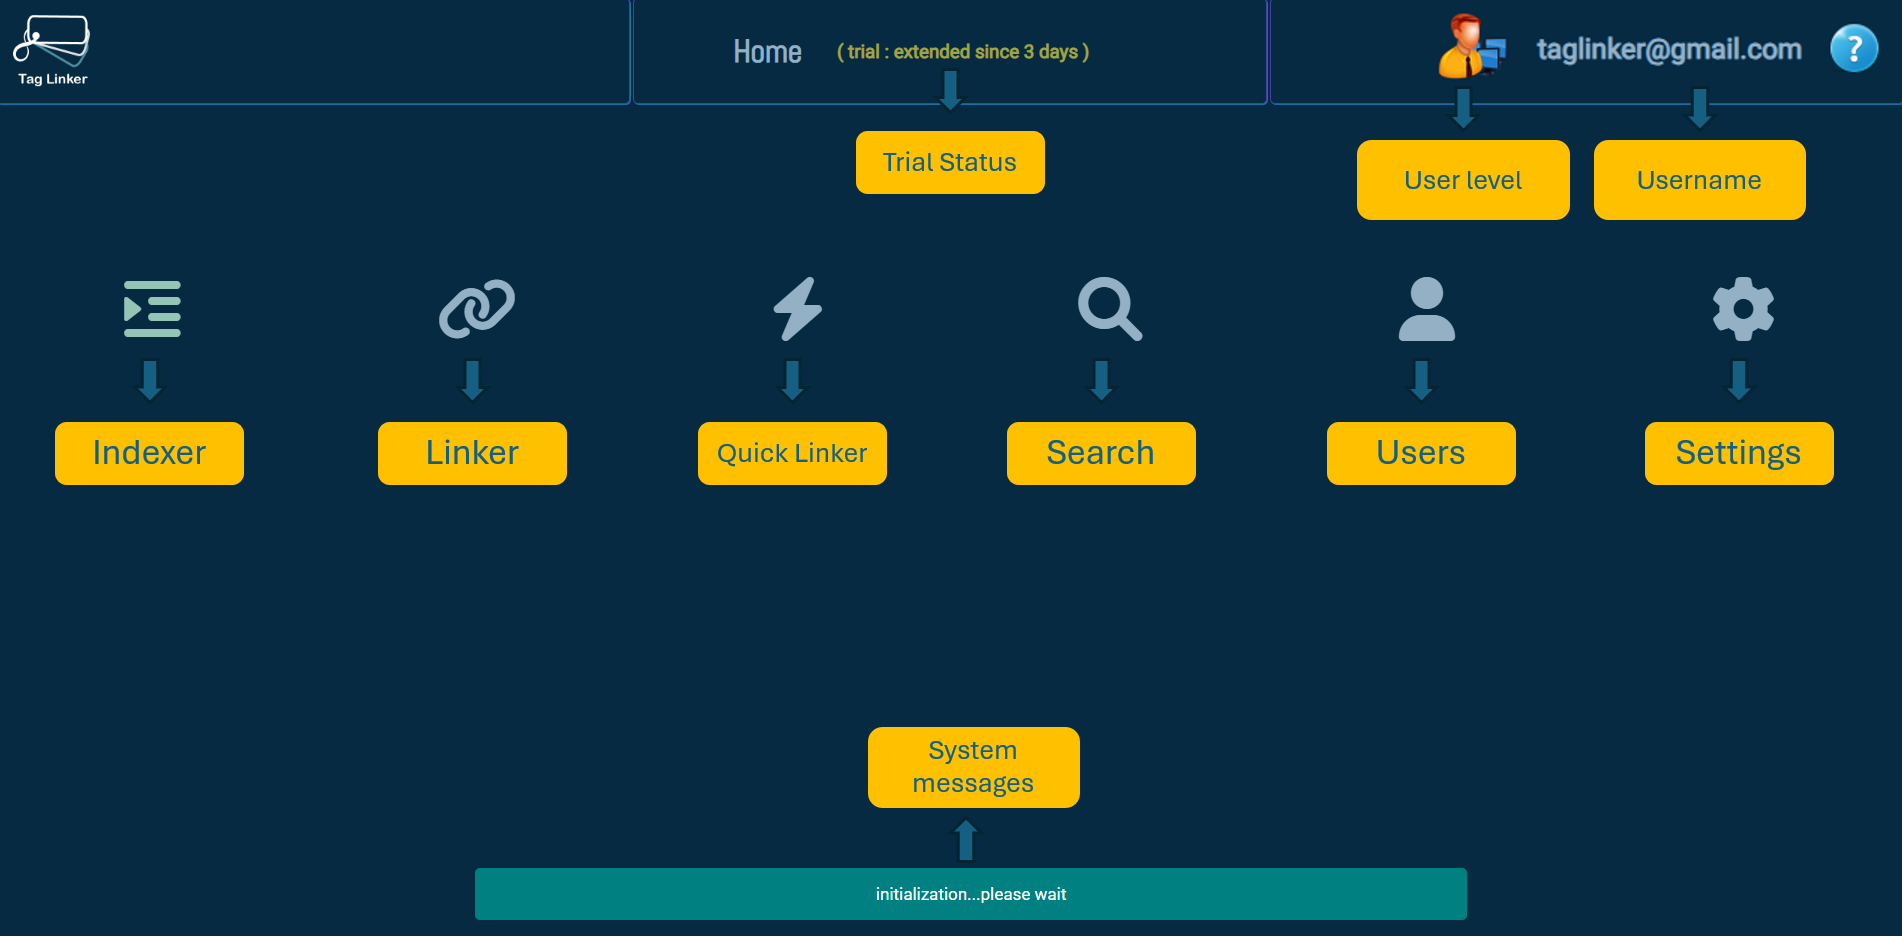The image size is (1902, 936).
Task: Open the Settings gear icon
Action: click(x=1743, y=309)
